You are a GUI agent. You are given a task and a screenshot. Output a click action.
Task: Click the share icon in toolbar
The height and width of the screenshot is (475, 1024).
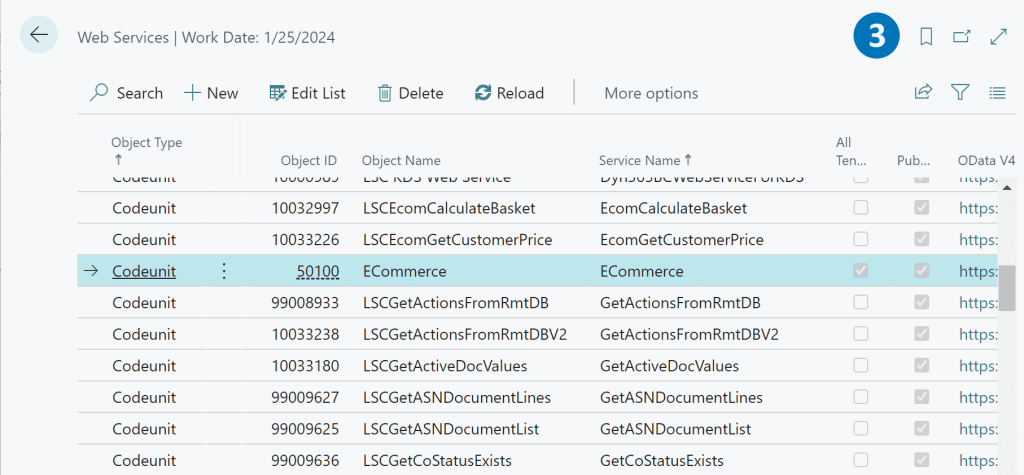pos(923,93)
